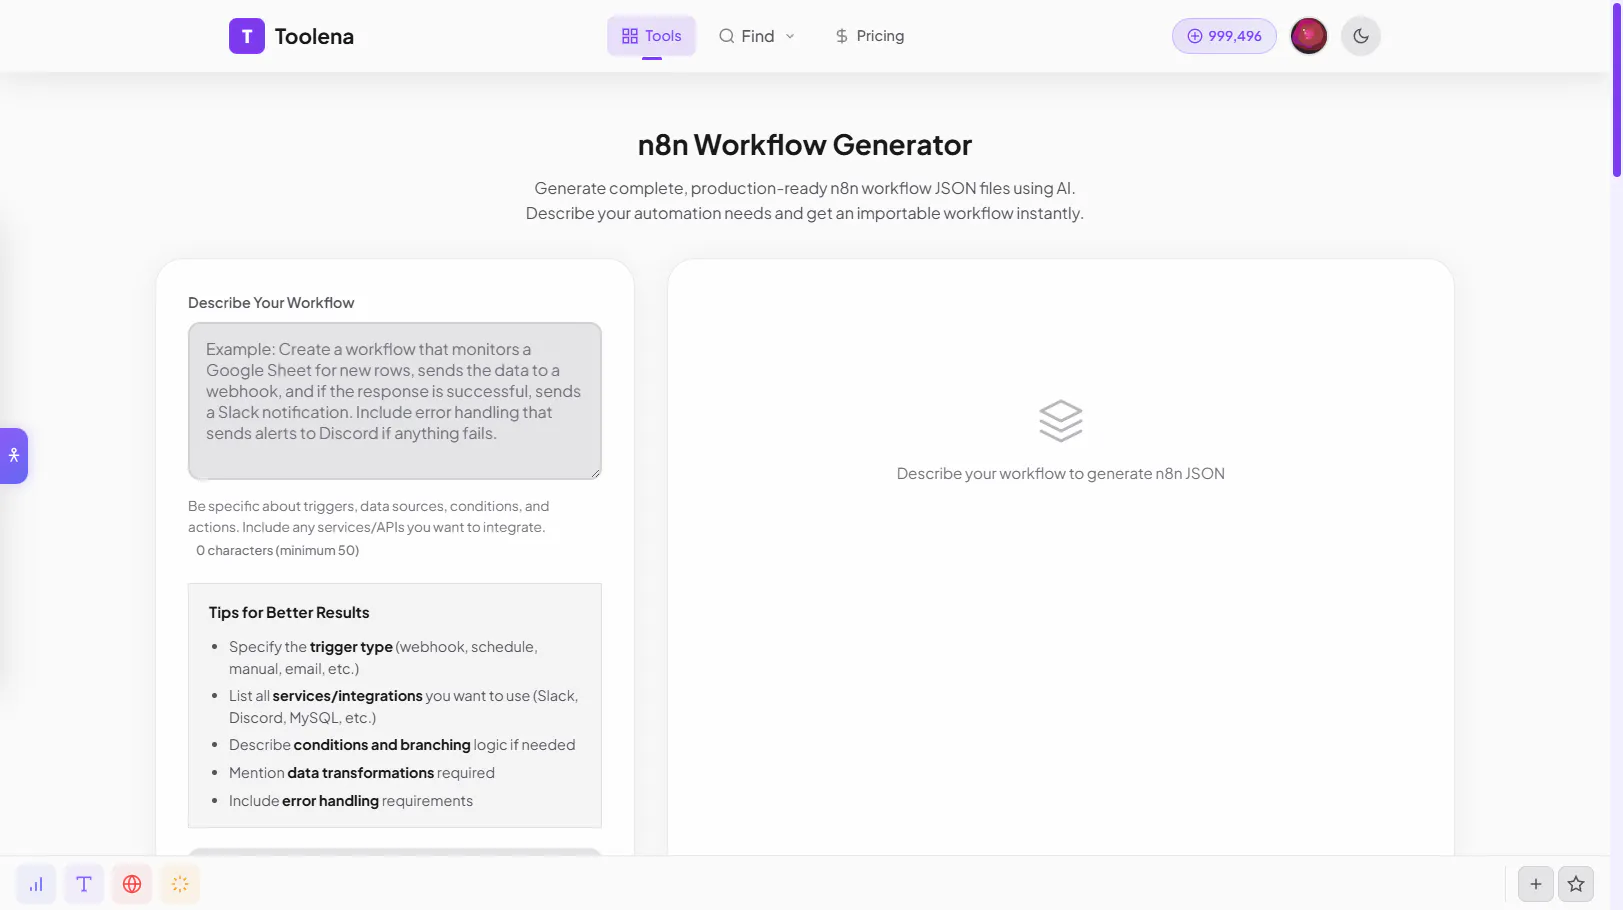Screen dimensions: 1623x910
Task: Click the "services/integrations" tip line
Action: [404, 707]
